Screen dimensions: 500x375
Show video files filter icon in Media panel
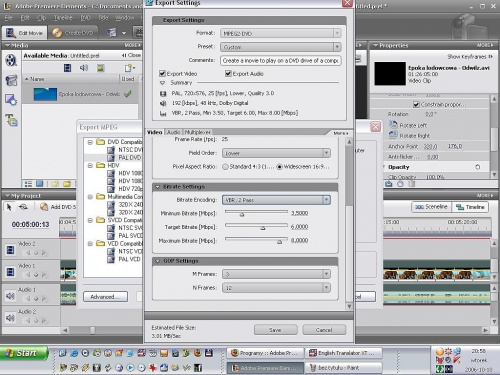click(67, 68)
